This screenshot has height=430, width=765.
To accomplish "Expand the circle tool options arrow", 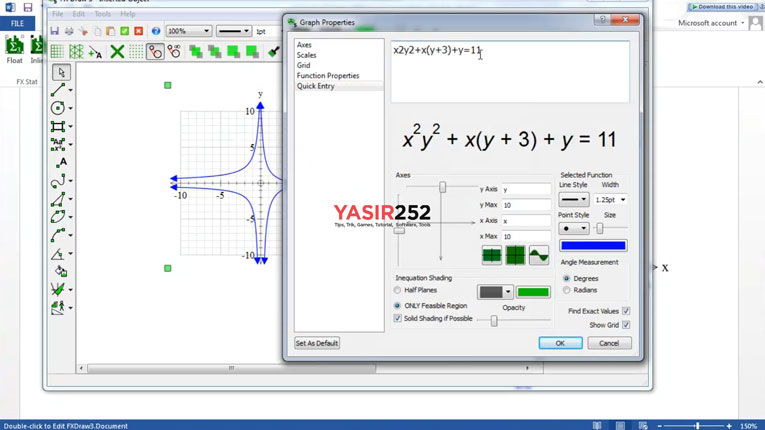I will coord(71,108).
